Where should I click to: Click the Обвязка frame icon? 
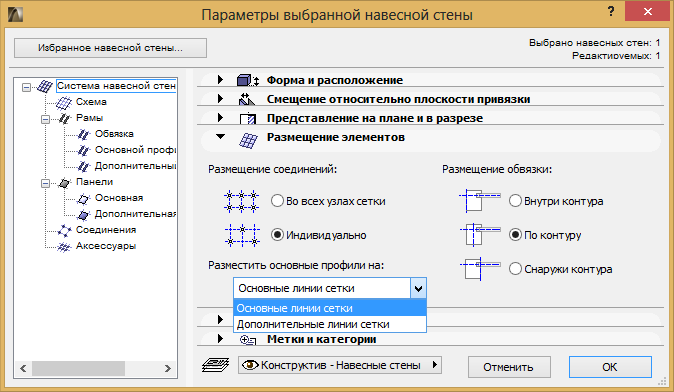[x=83, y=134]
